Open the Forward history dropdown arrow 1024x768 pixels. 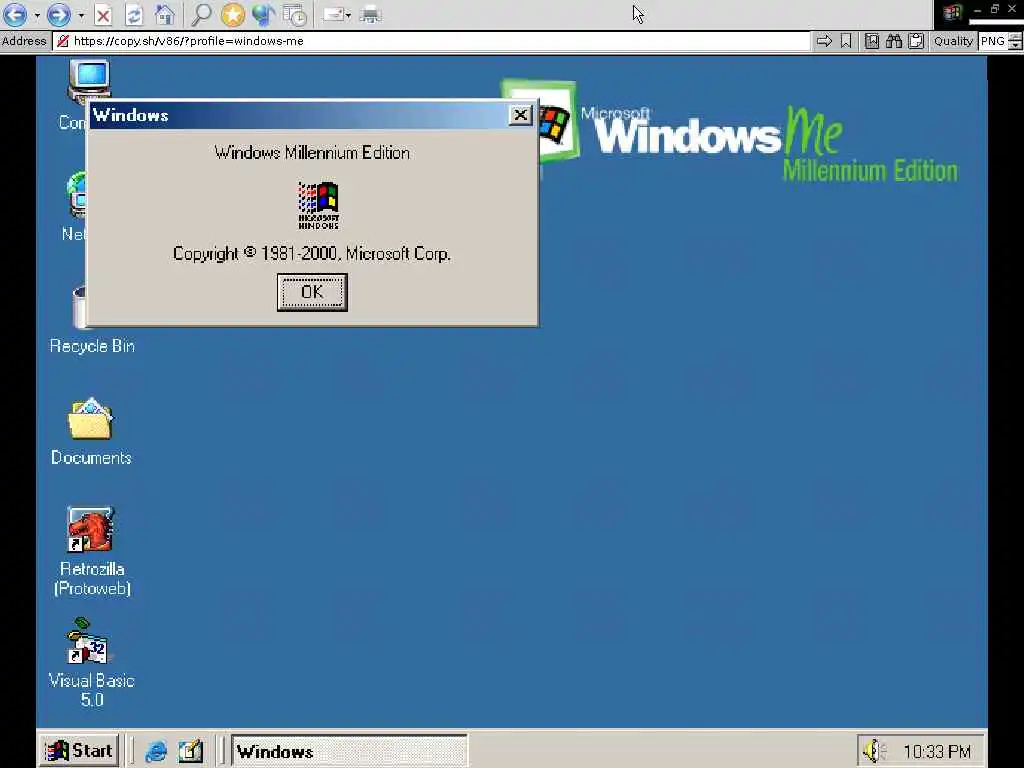click(82, 15)
